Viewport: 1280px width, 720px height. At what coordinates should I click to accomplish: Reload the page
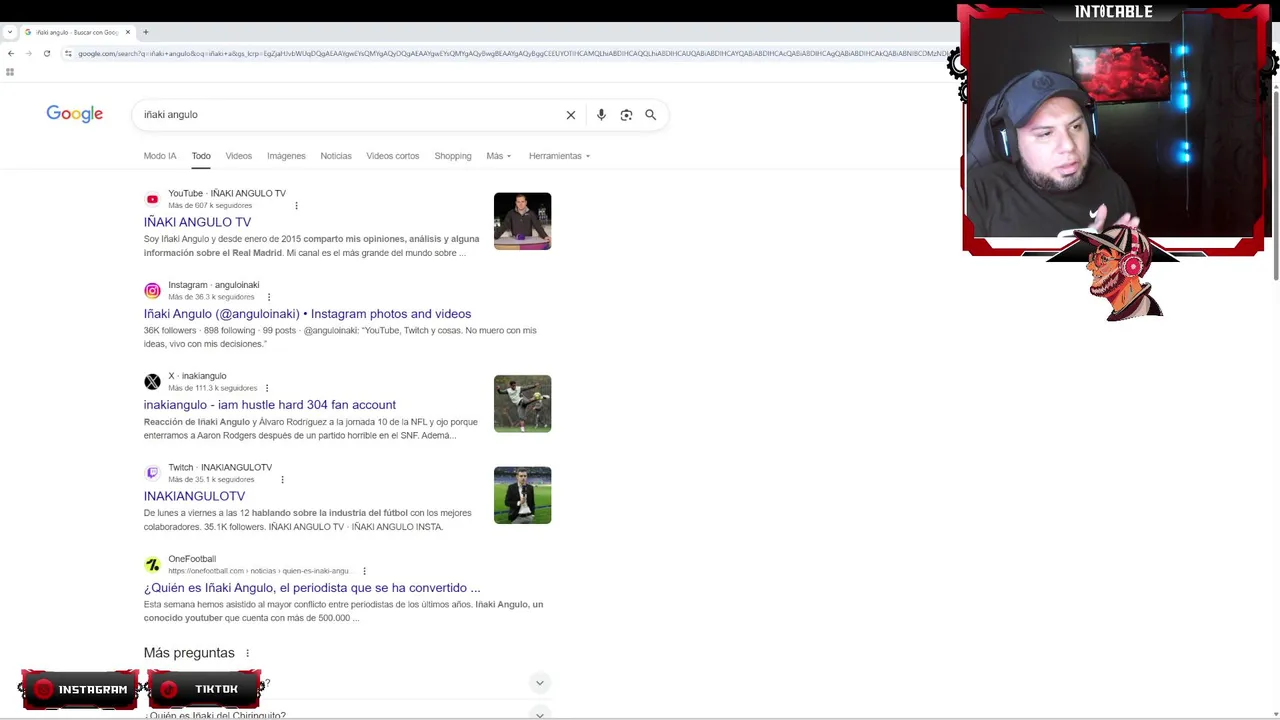[47, 53]
